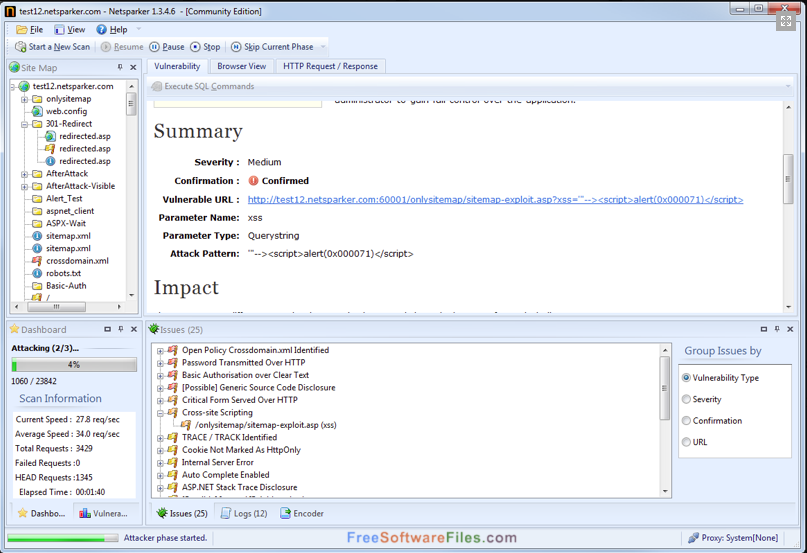
Task: Select Internal Server Error flag icon
Action: [172, 462]
